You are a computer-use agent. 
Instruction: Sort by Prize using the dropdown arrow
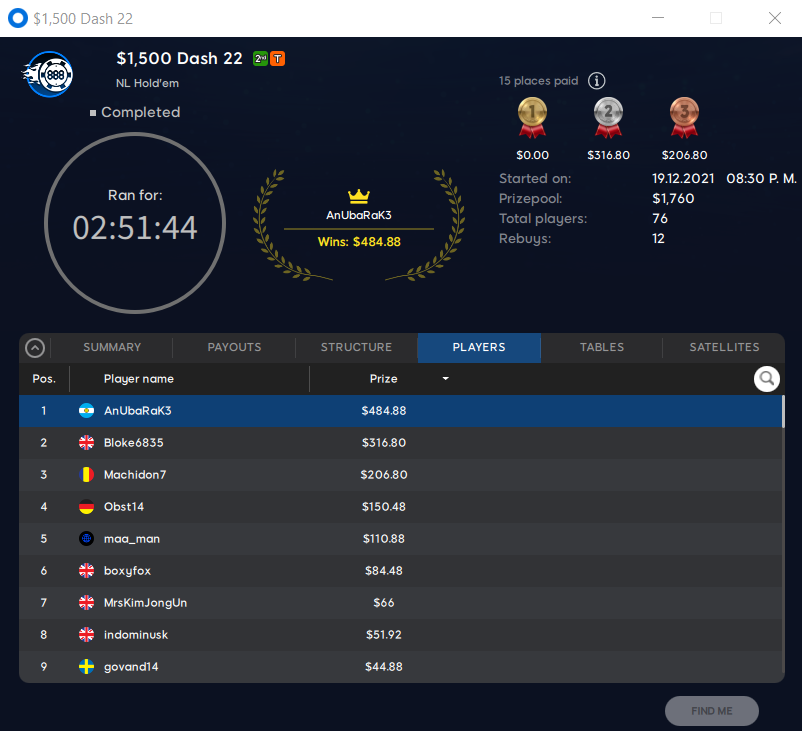pyautogui.click(x=445, y=379)
